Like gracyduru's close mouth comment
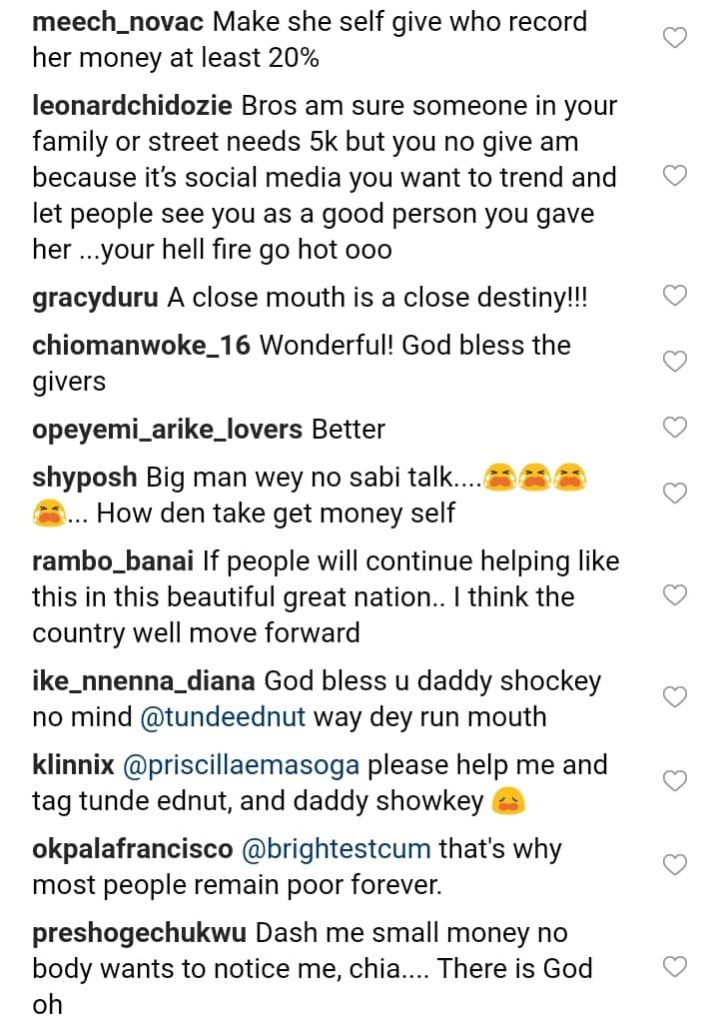This screenshot has width=719, height=1024. 675,295
